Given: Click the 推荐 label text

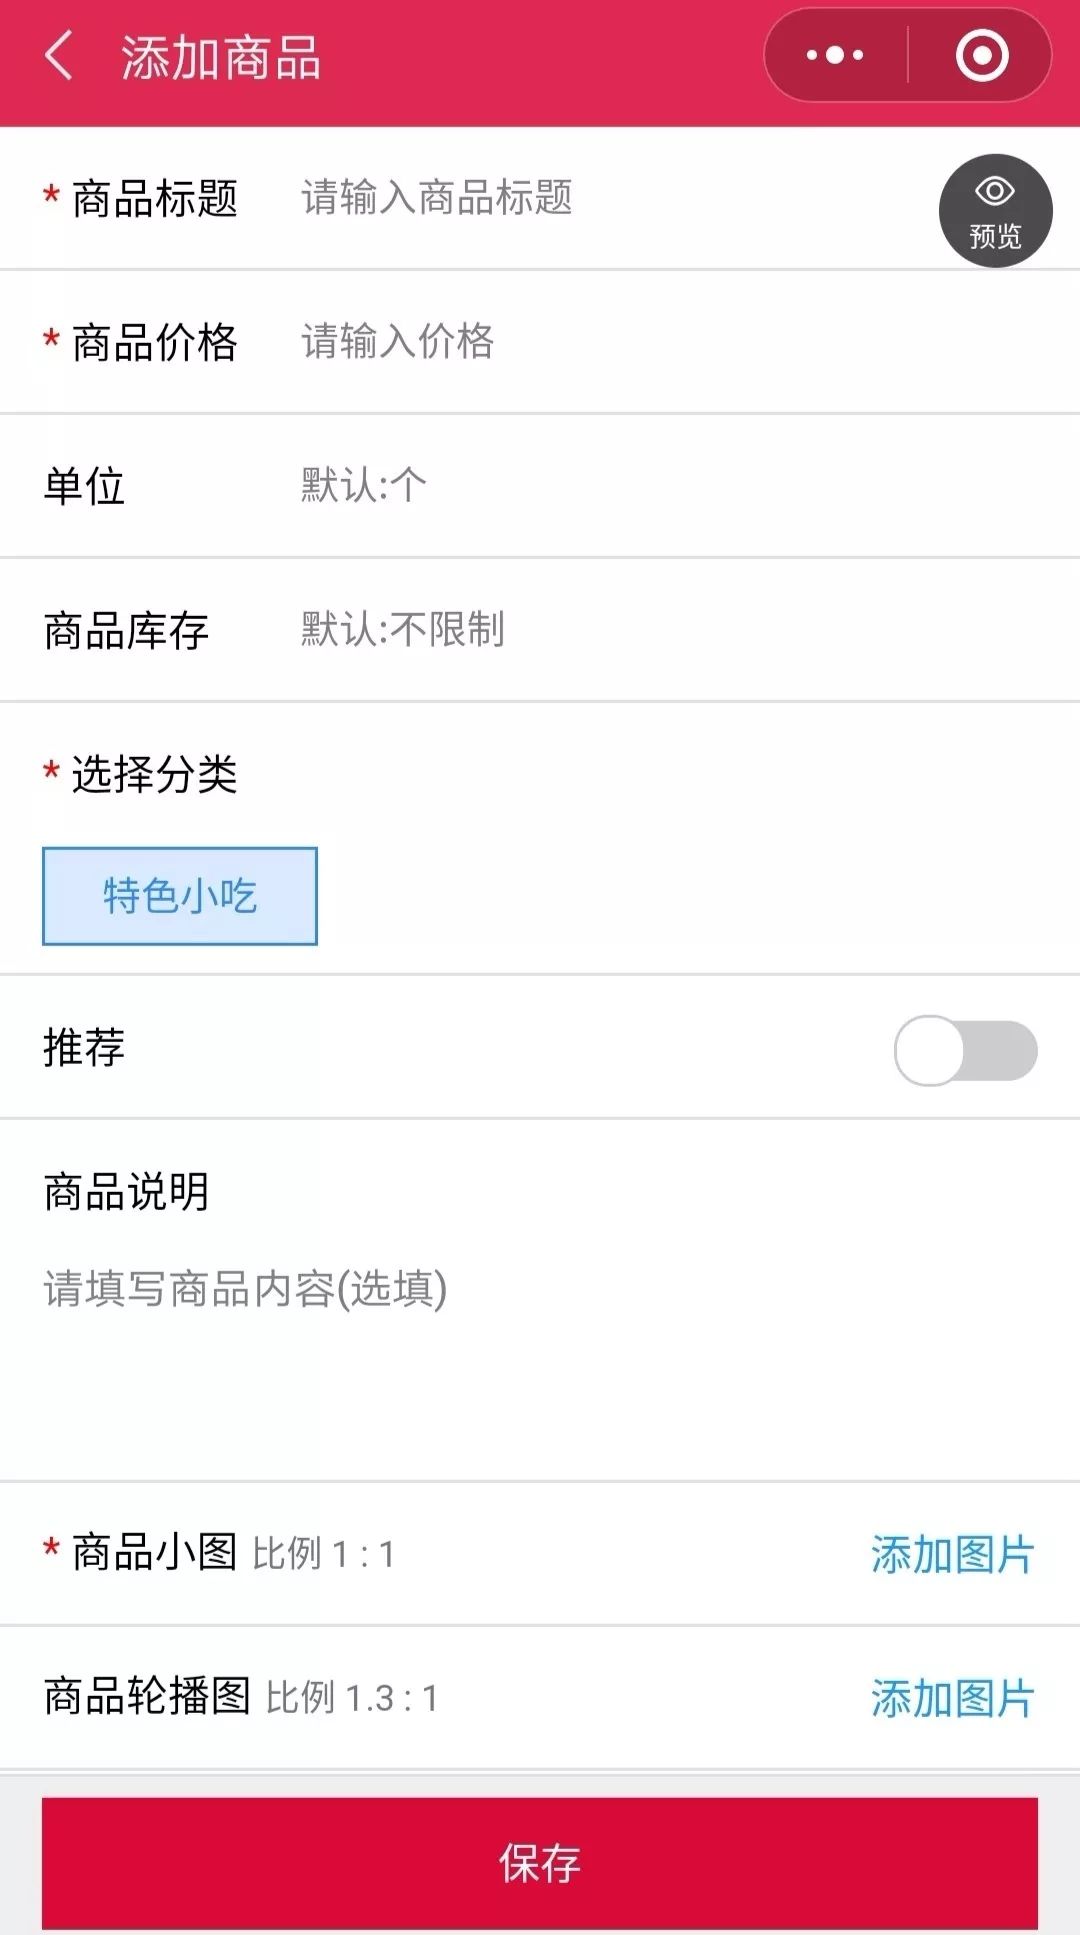Looking at the screenshot, I should click(x=84, y=1048).
